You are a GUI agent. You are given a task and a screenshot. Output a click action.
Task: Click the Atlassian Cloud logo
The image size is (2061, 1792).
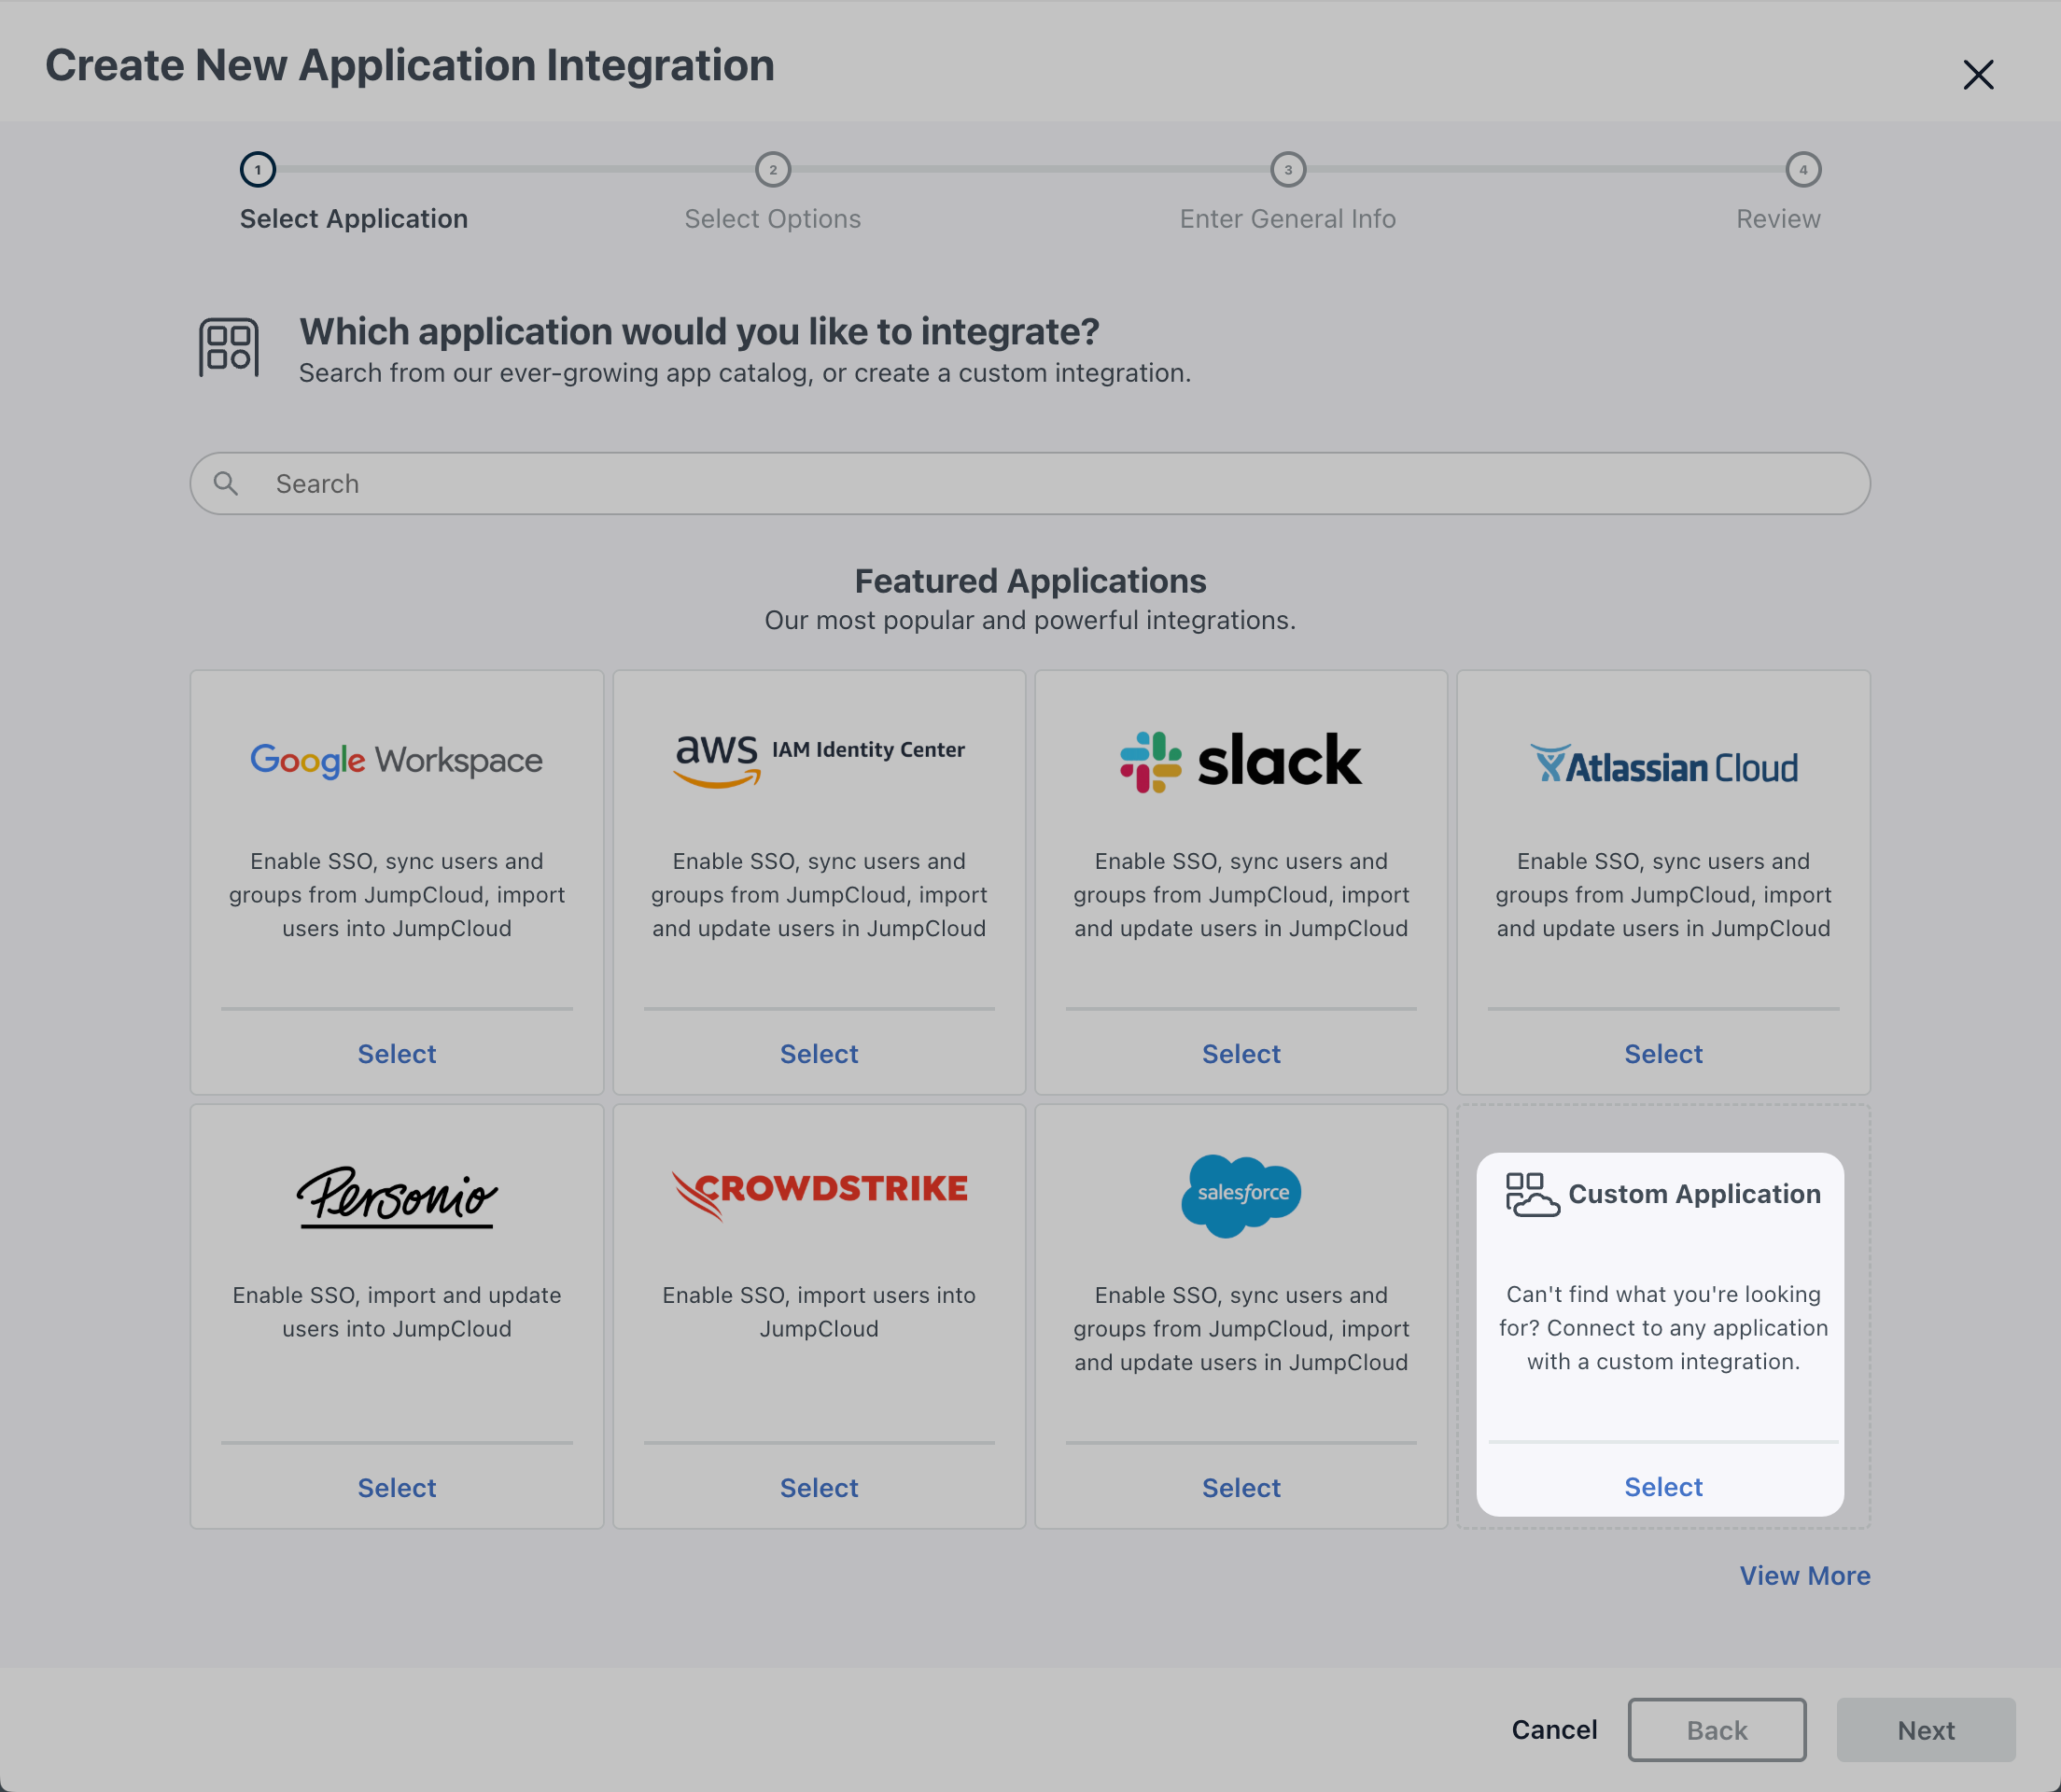(x=1663, y=765)
